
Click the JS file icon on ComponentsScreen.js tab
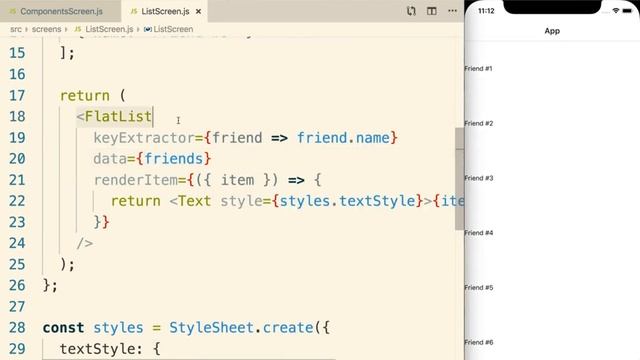pyautogui.click(x=13, y=11)
